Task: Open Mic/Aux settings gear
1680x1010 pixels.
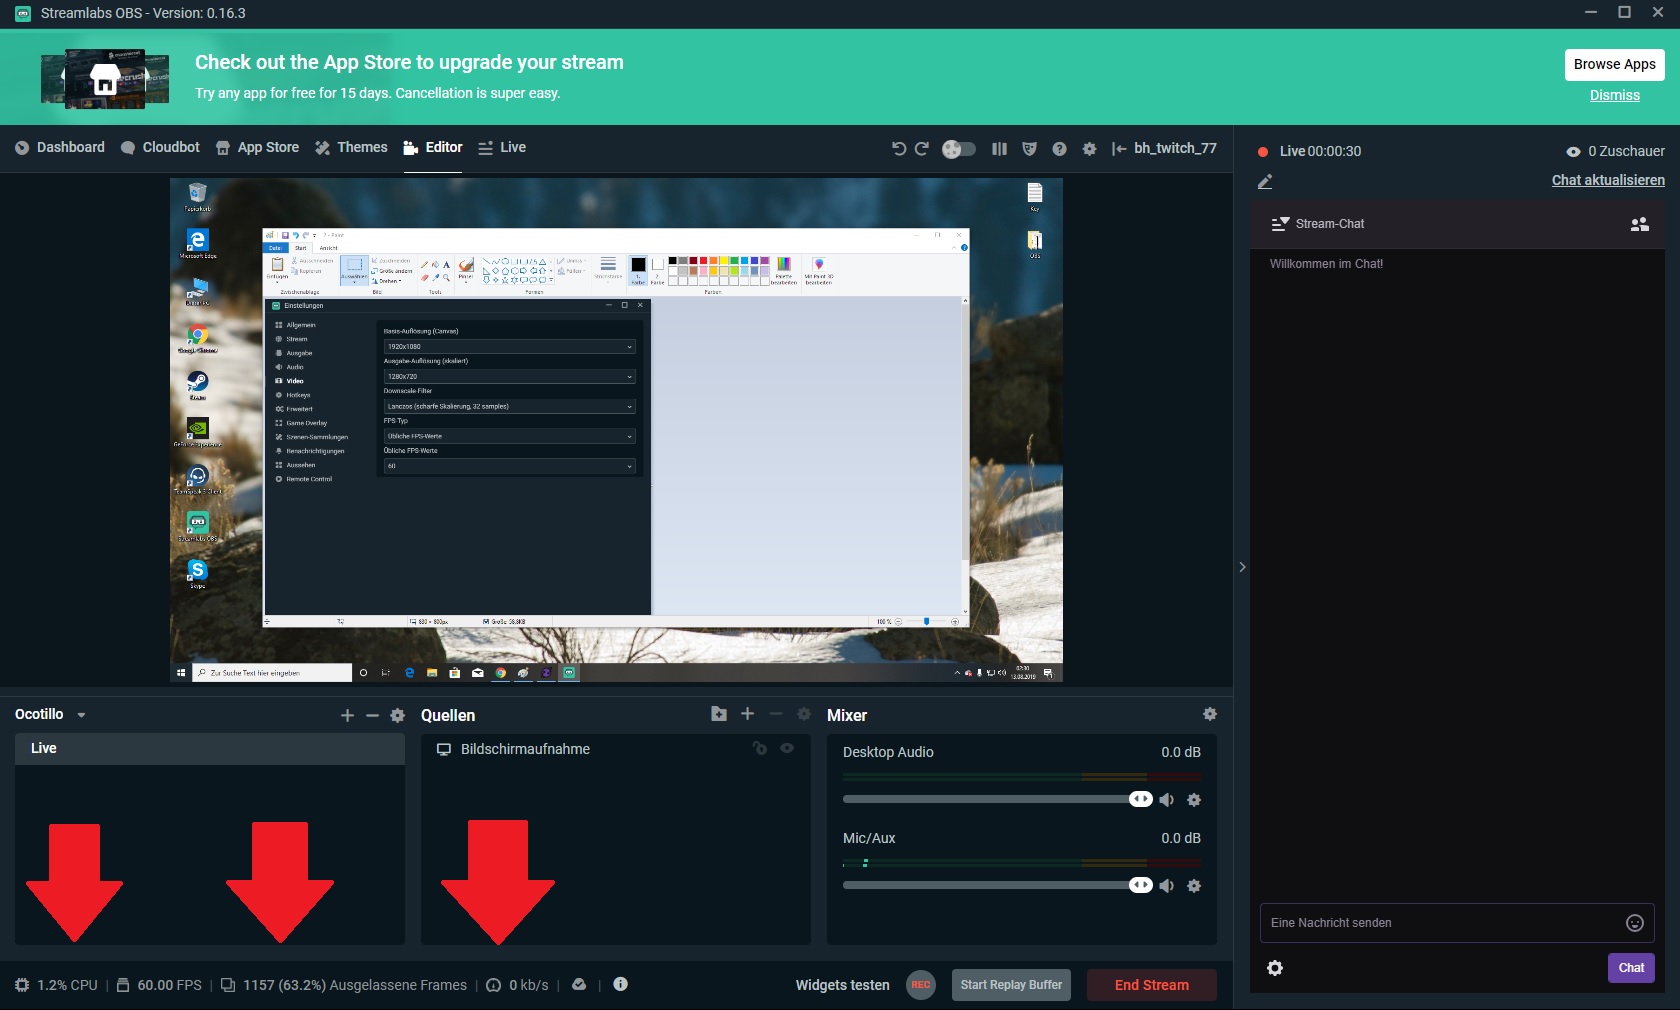Action: [x=1193, y=885]
